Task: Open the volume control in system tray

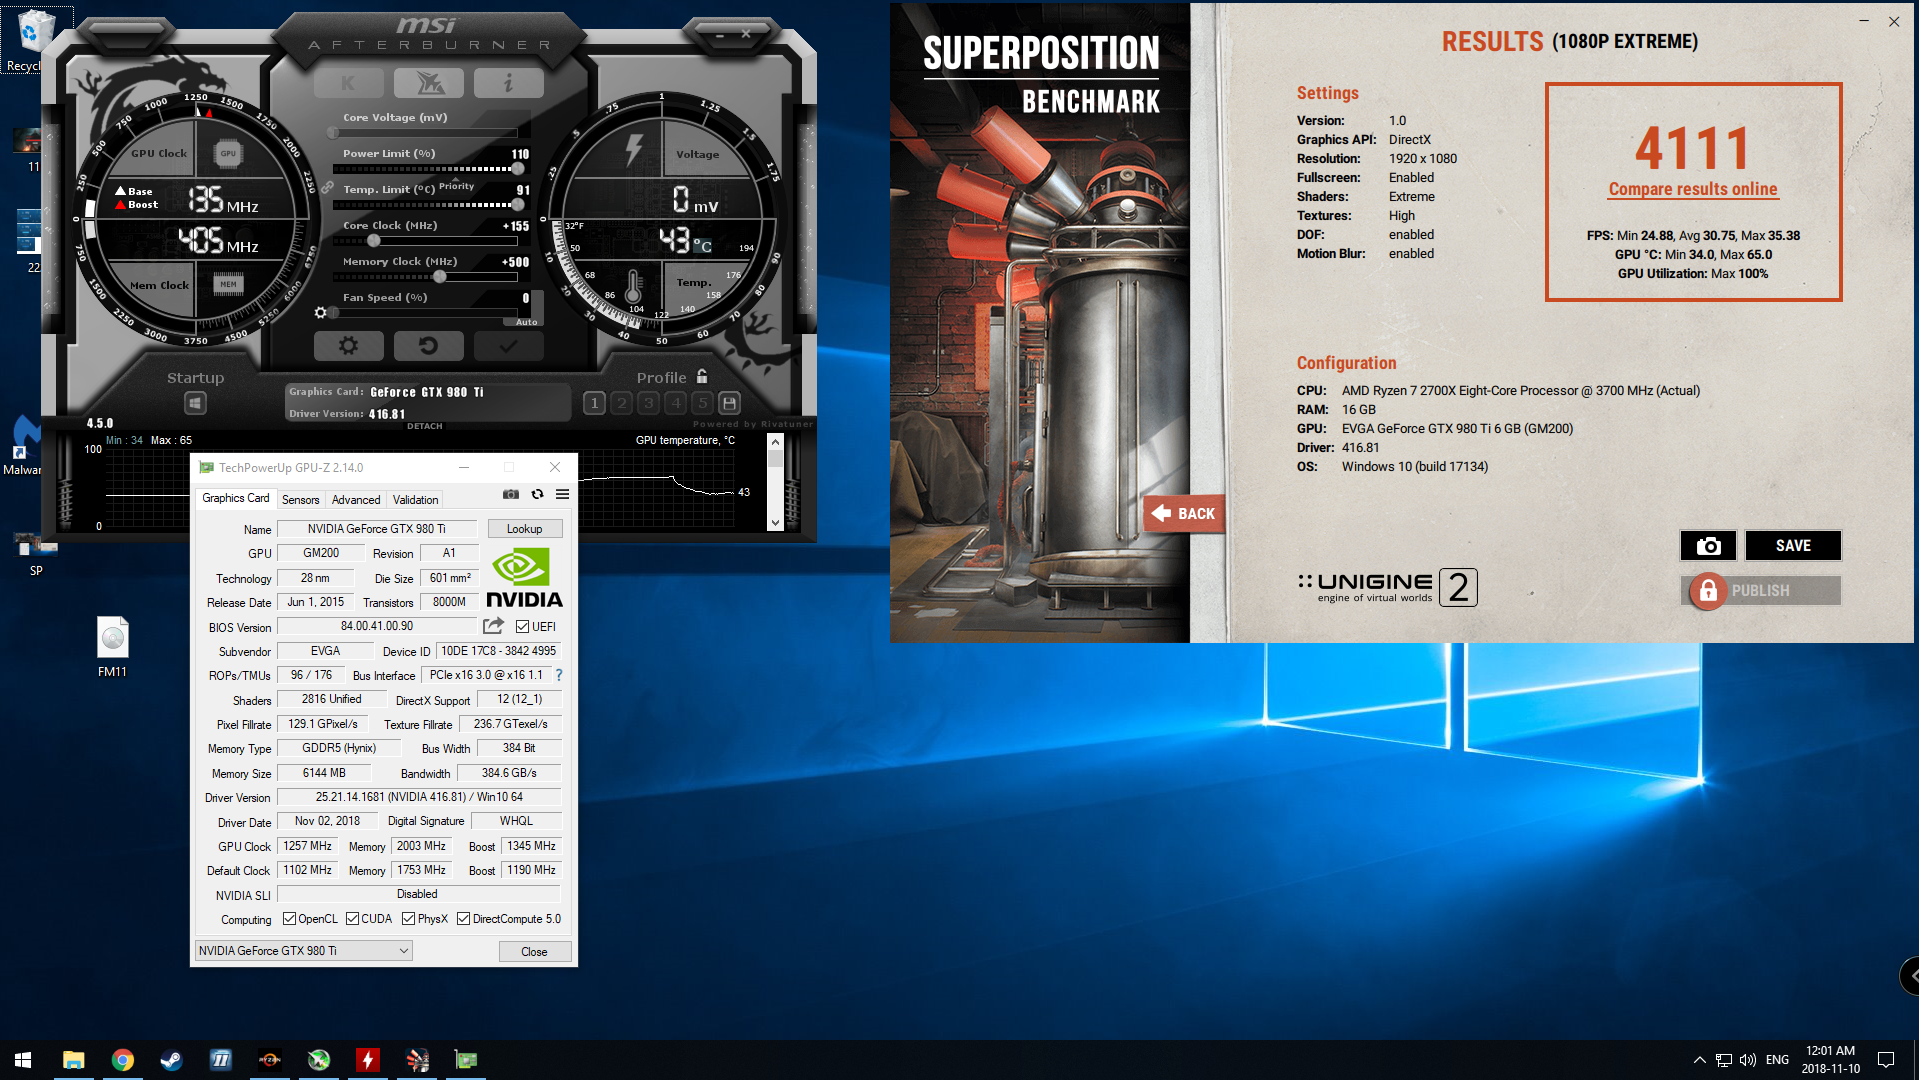Action: point(1748,1061)
